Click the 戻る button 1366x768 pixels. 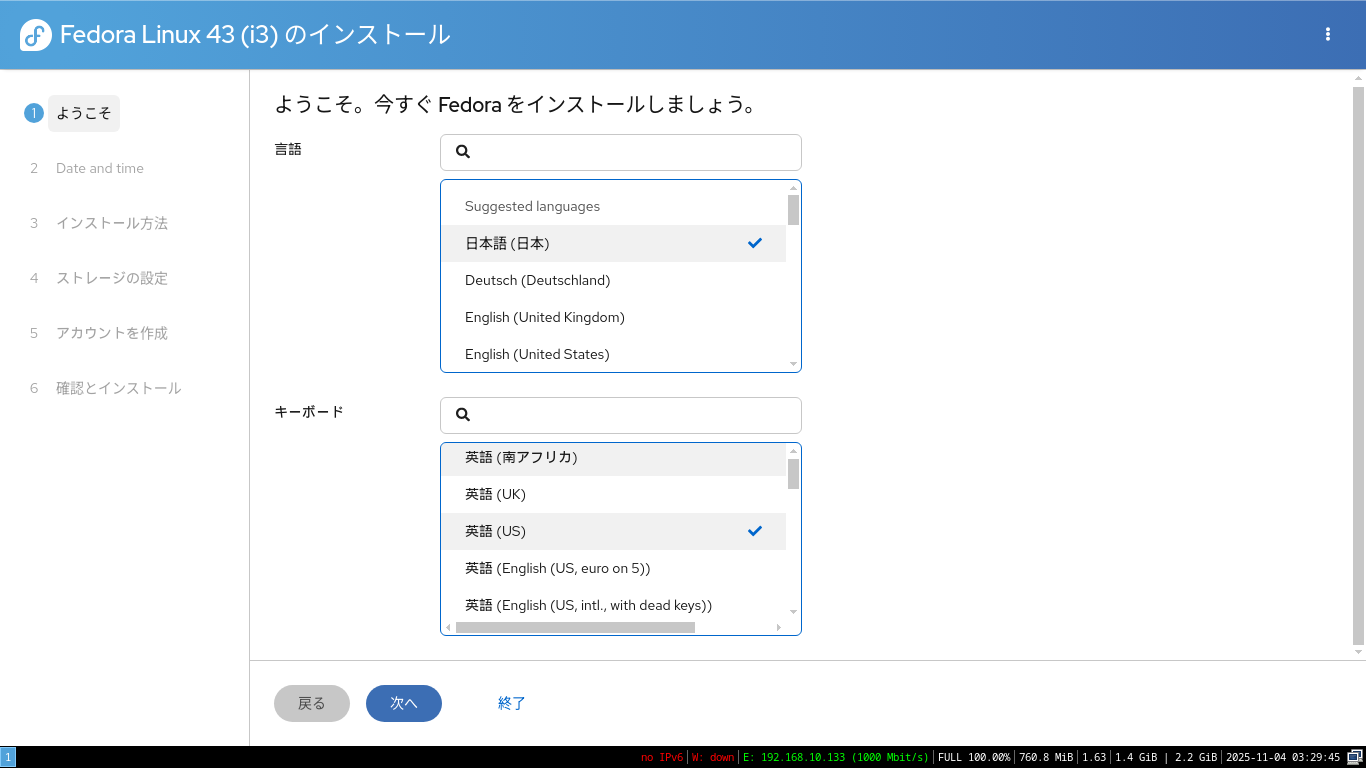click(x=312, y=703)
